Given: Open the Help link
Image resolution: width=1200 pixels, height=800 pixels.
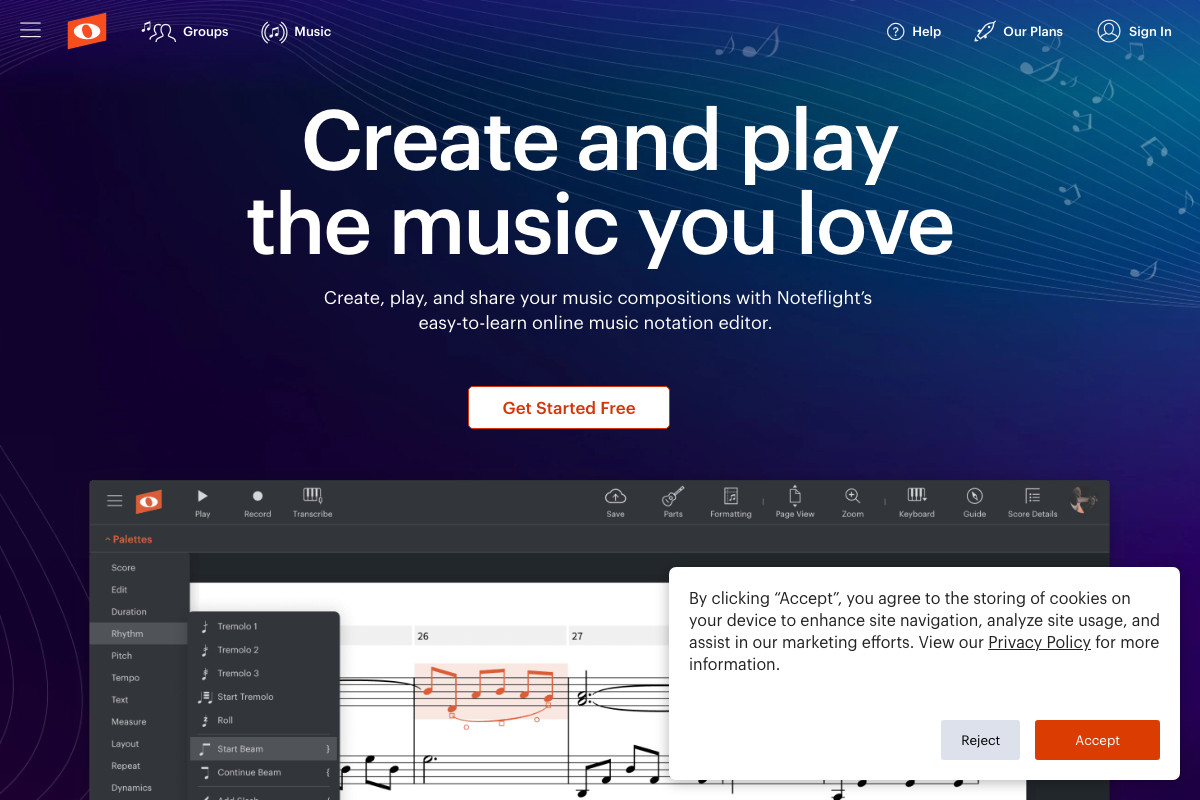Looking at the screenshot, I should pyautogui.click(x=914, y=31).
